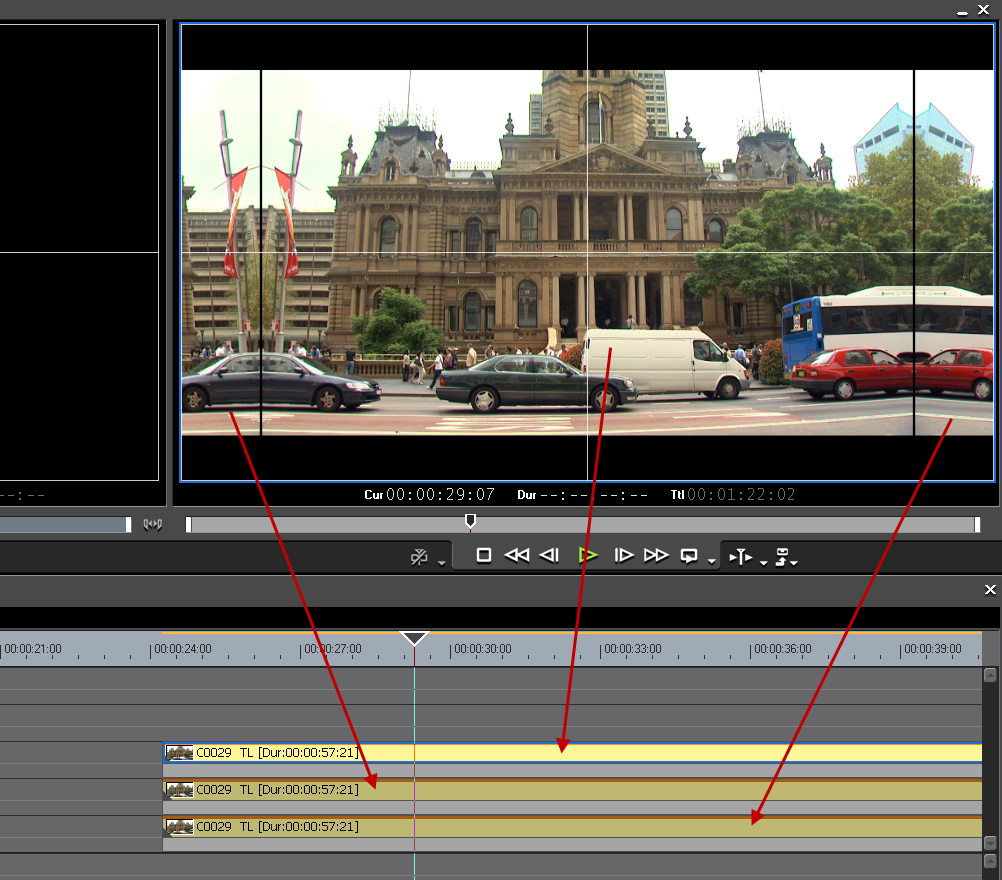This screenshot has height=880, width=1002.
Task: Step back to the previous frame
Action: pyautogui.click(x=549, y=555)
